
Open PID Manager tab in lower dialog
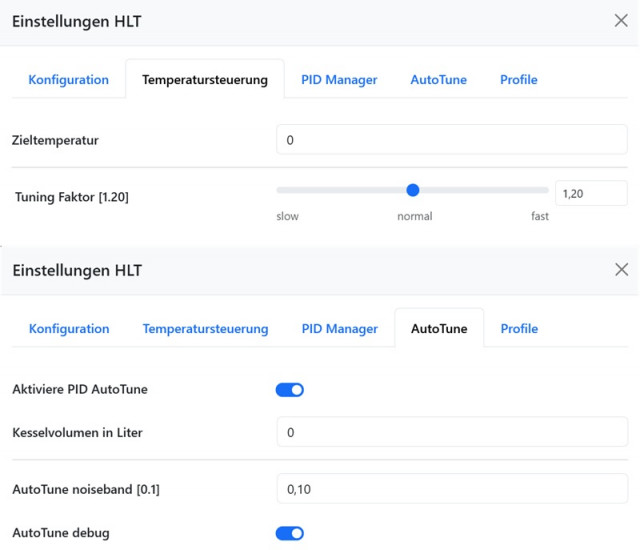[339, 329]
